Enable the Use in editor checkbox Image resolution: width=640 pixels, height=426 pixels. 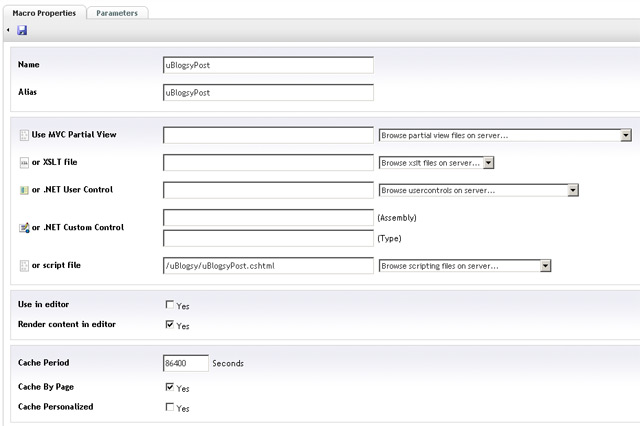(x=169, y=306)
